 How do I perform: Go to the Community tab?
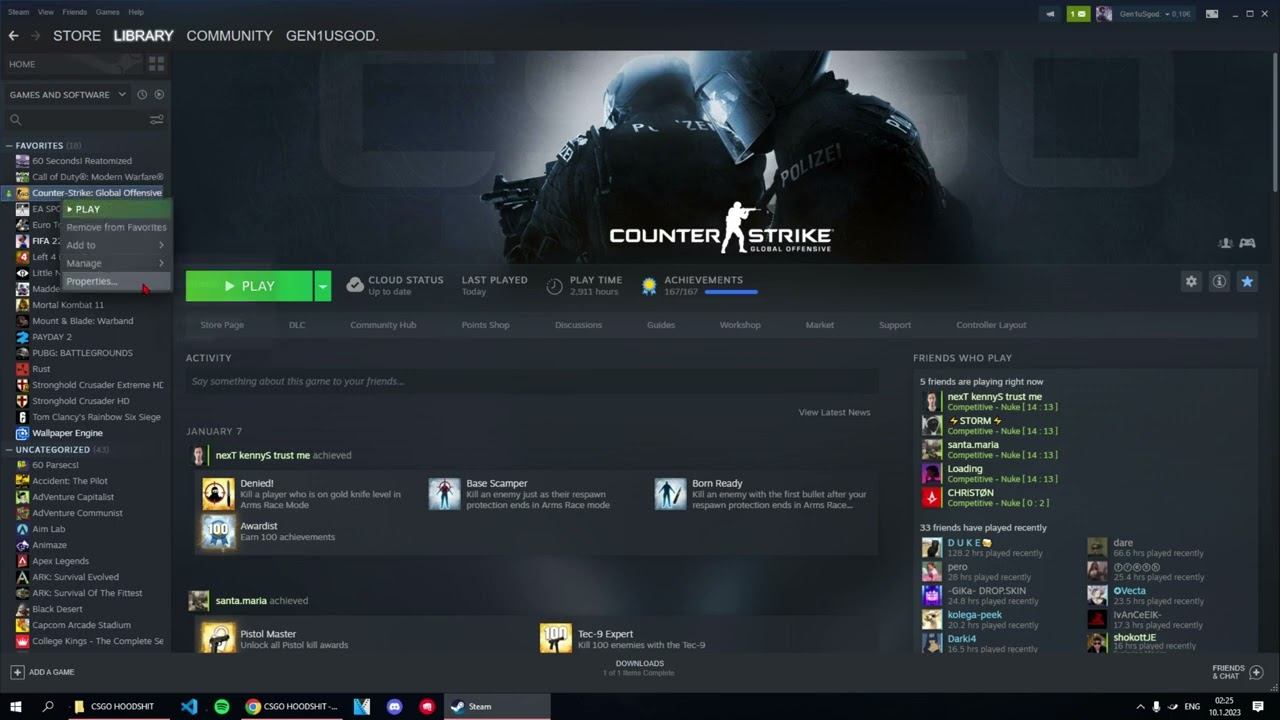(229, 35)
